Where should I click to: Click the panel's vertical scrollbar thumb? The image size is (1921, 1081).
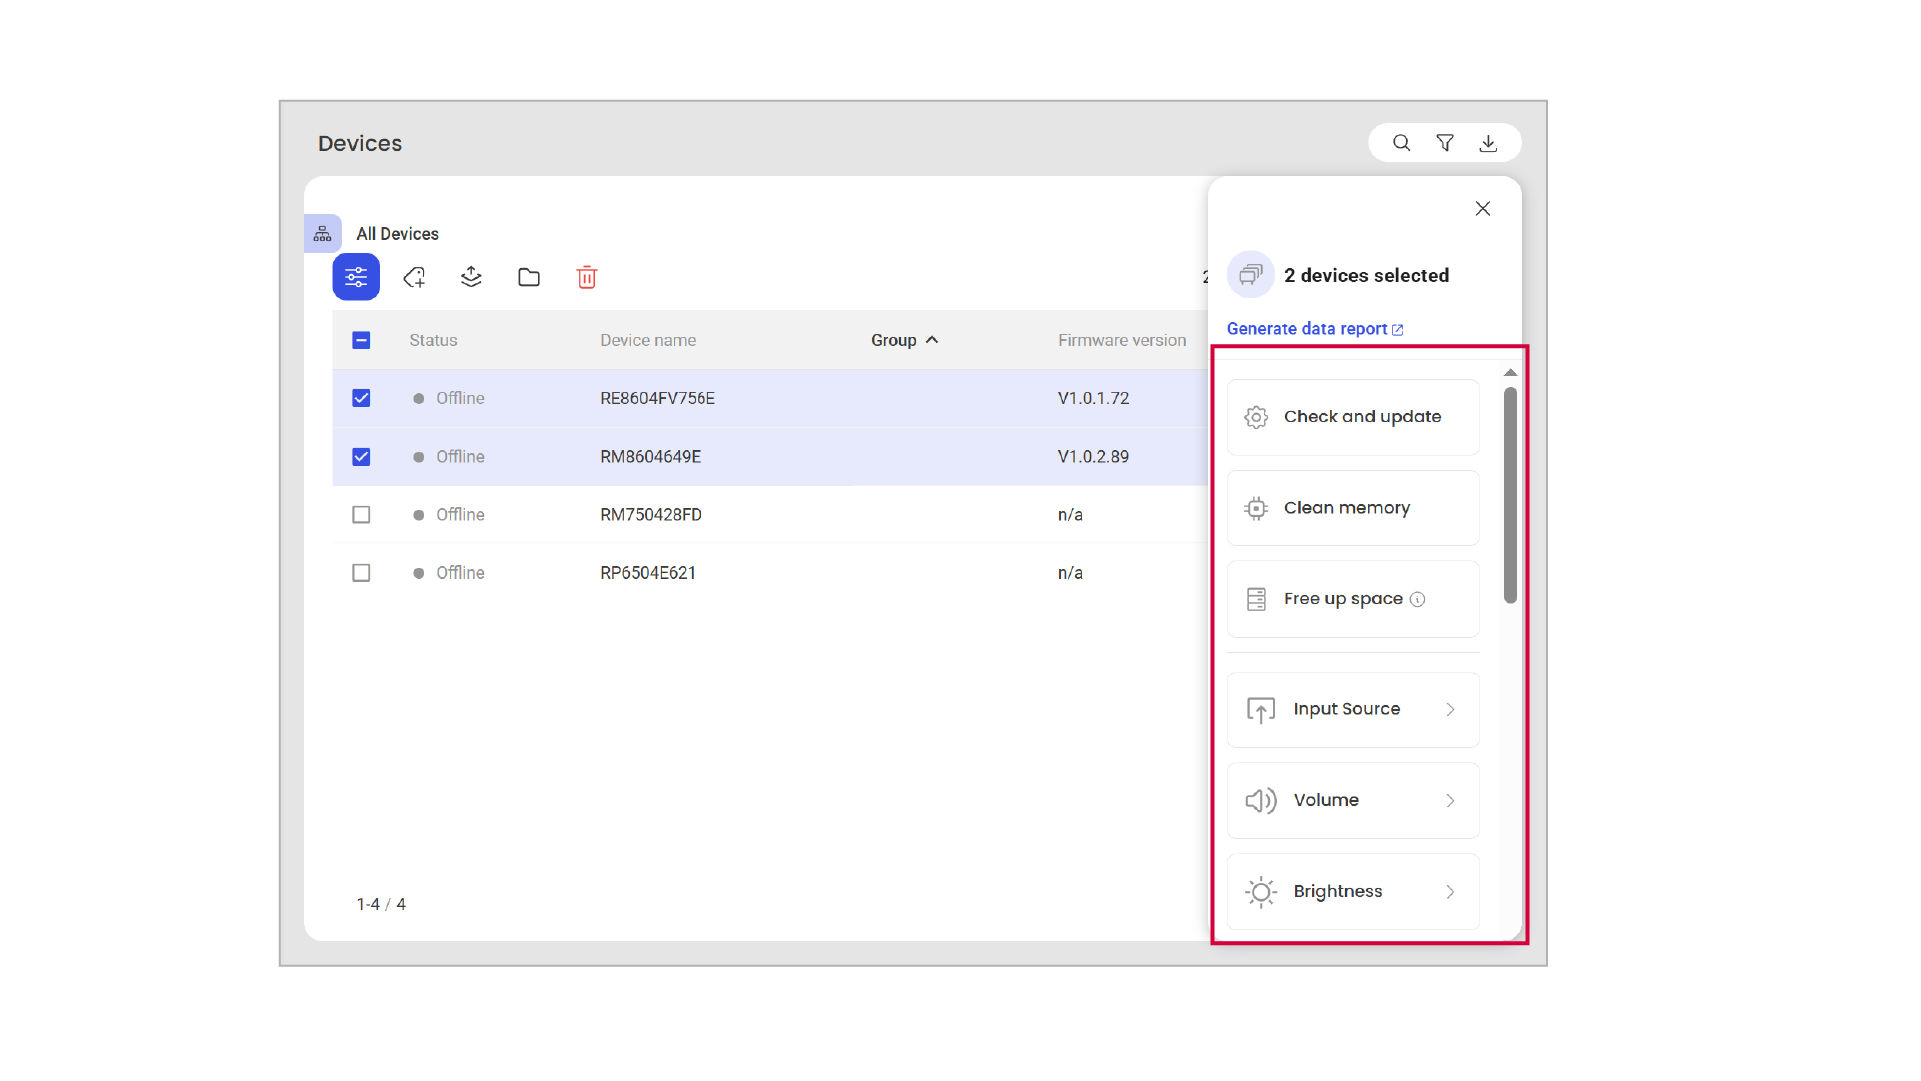click(1510, 495)
